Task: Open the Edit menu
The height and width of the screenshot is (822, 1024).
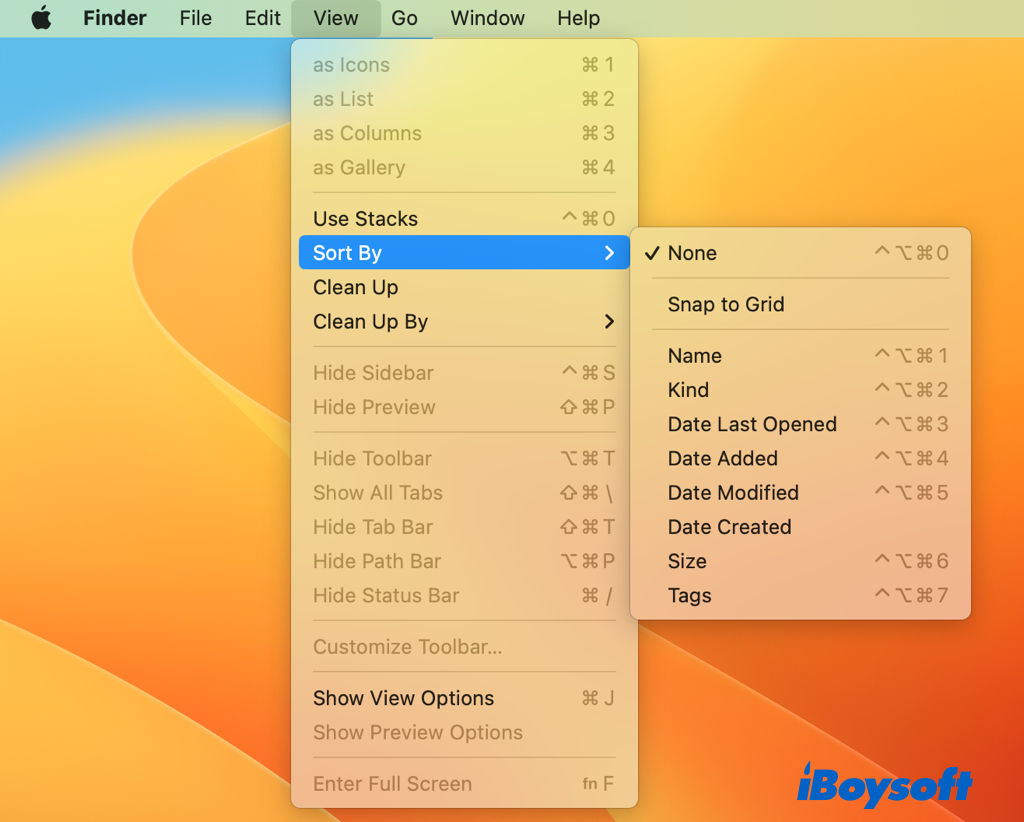Action: [x=261, y=17]
